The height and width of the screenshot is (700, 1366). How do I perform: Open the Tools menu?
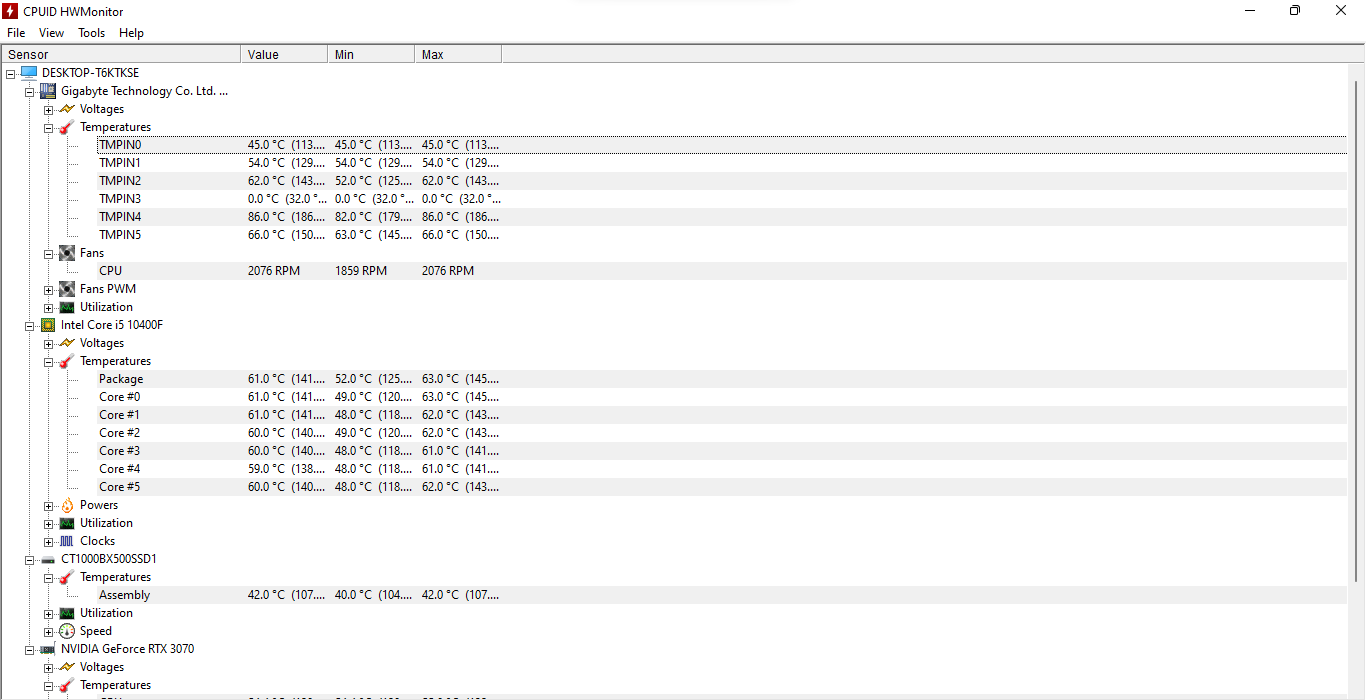[x=91, y=33]
